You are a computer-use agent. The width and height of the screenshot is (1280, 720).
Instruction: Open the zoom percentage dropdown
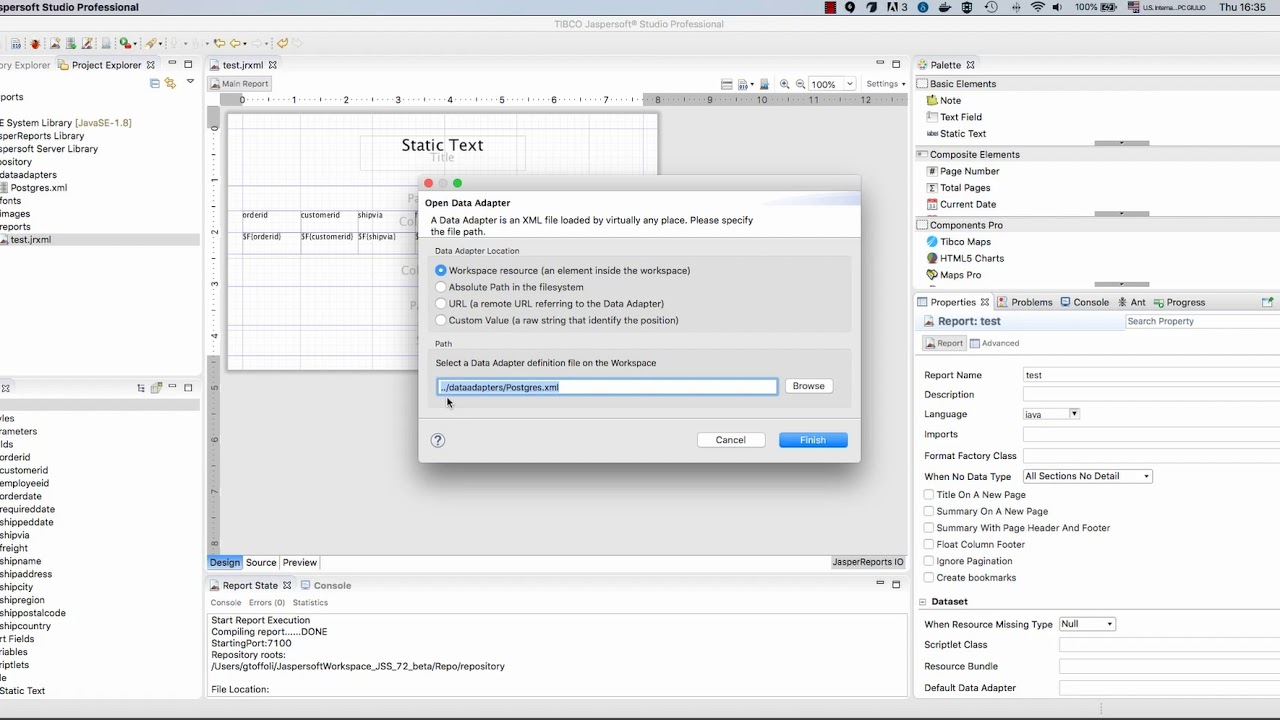click(x=849, y=84)
